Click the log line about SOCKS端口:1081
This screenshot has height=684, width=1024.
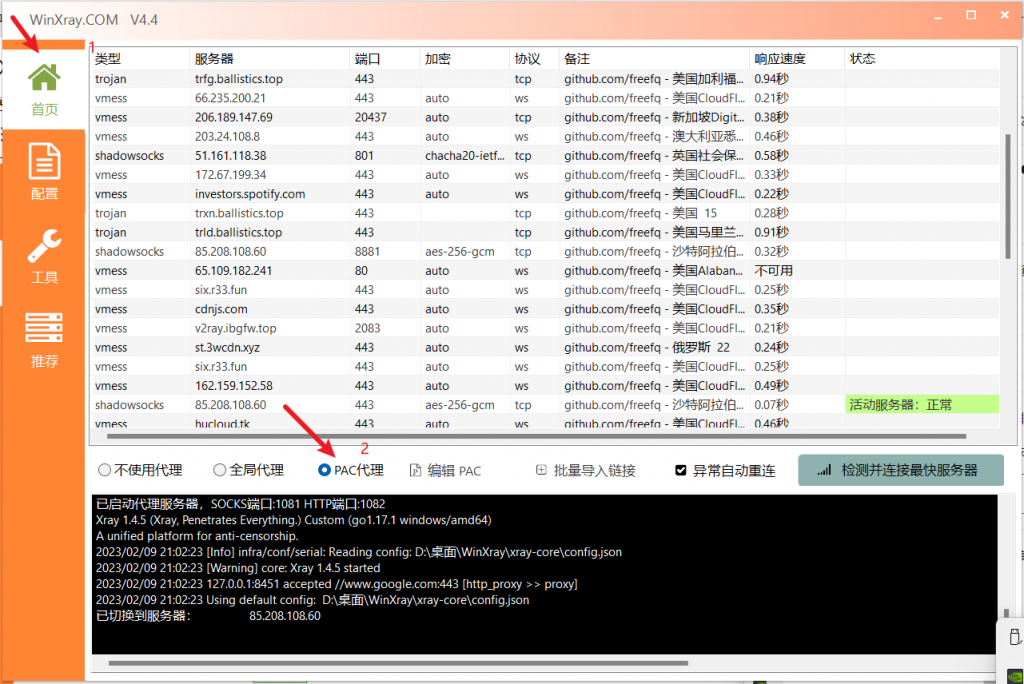point(240,504)
